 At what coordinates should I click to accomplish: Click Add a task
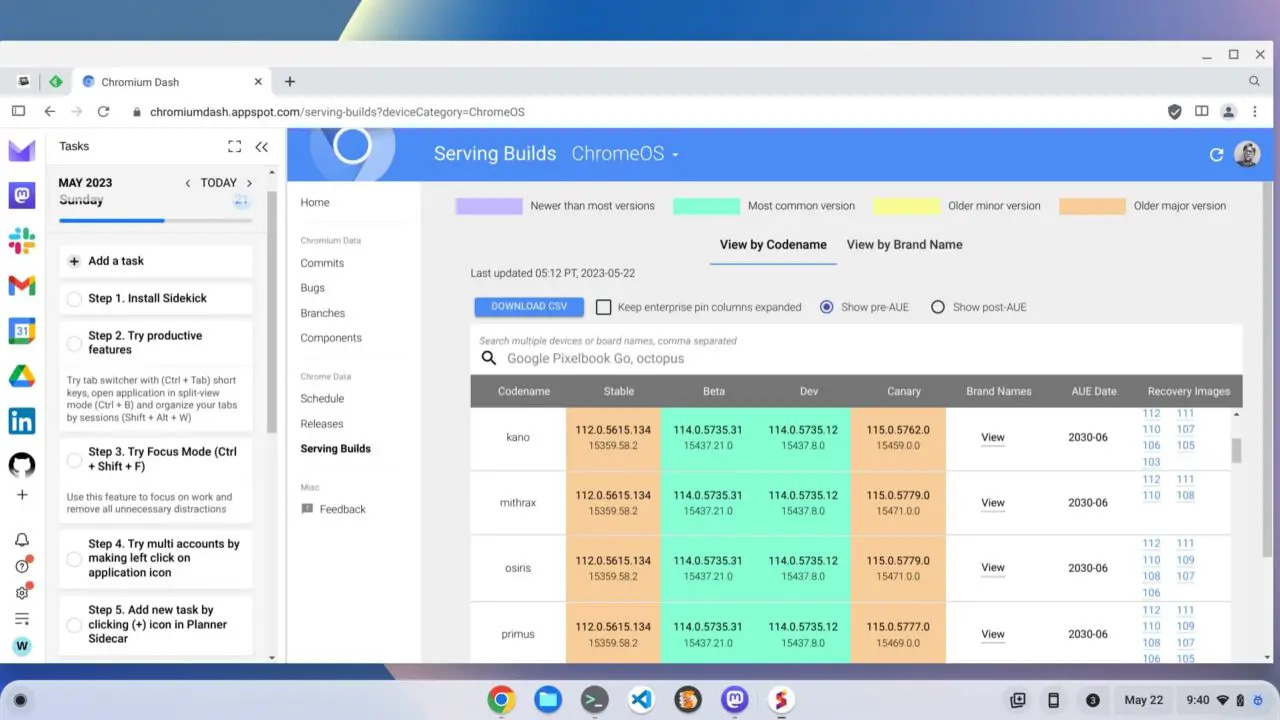tap(155, 261)
